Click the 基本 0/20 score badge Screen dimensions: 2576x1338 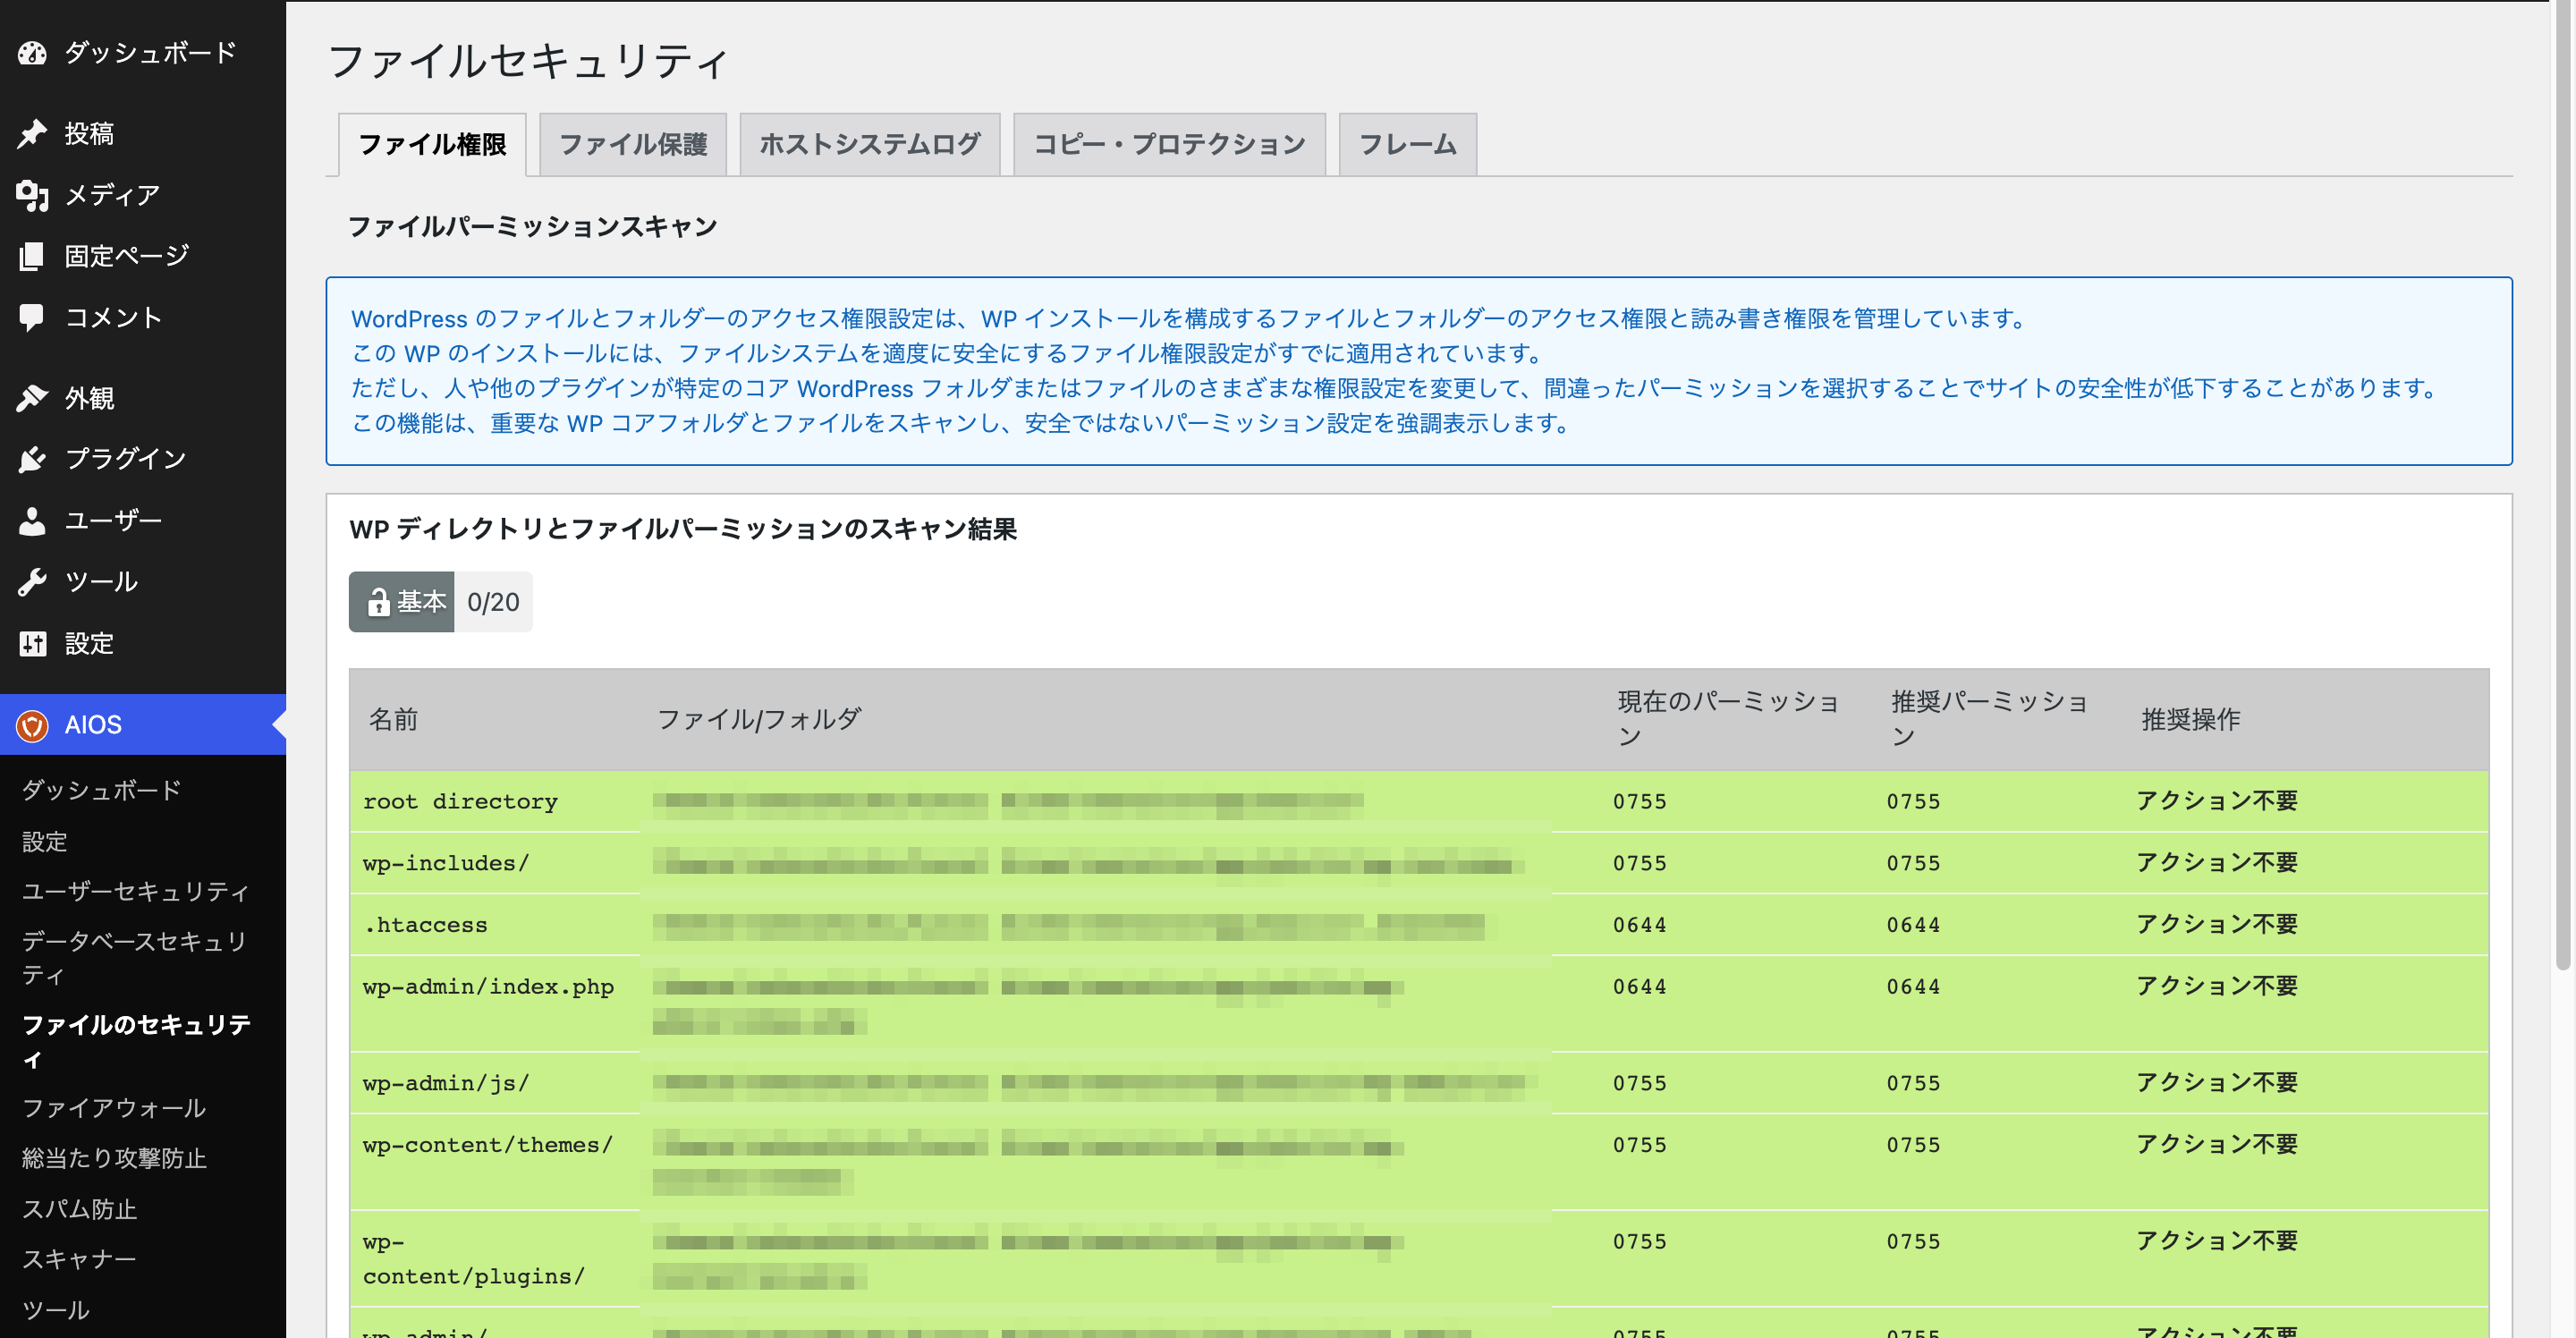pyautogui.click(x=440, y=602)
